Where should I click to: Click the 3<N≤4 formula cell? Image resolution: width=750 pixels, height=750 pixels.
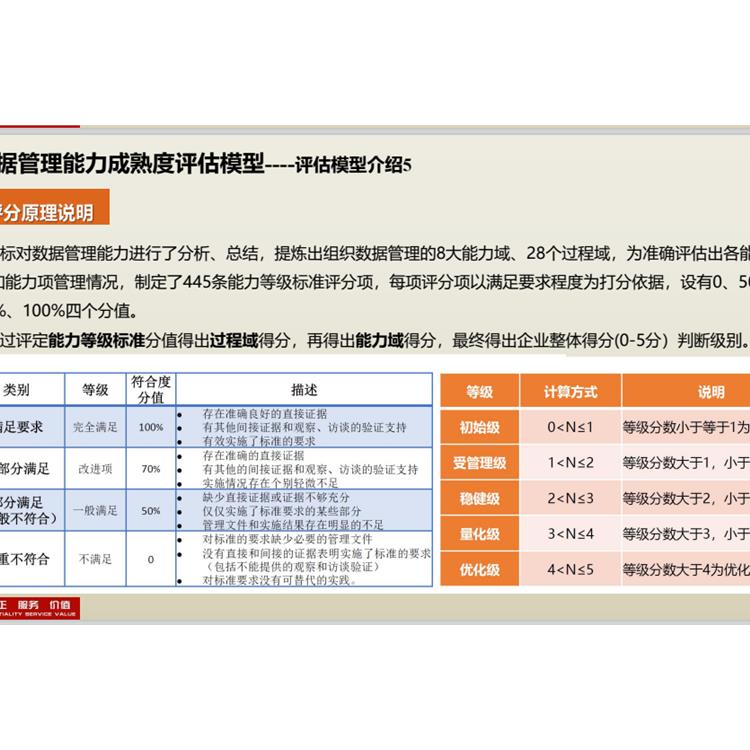point(571,534)
